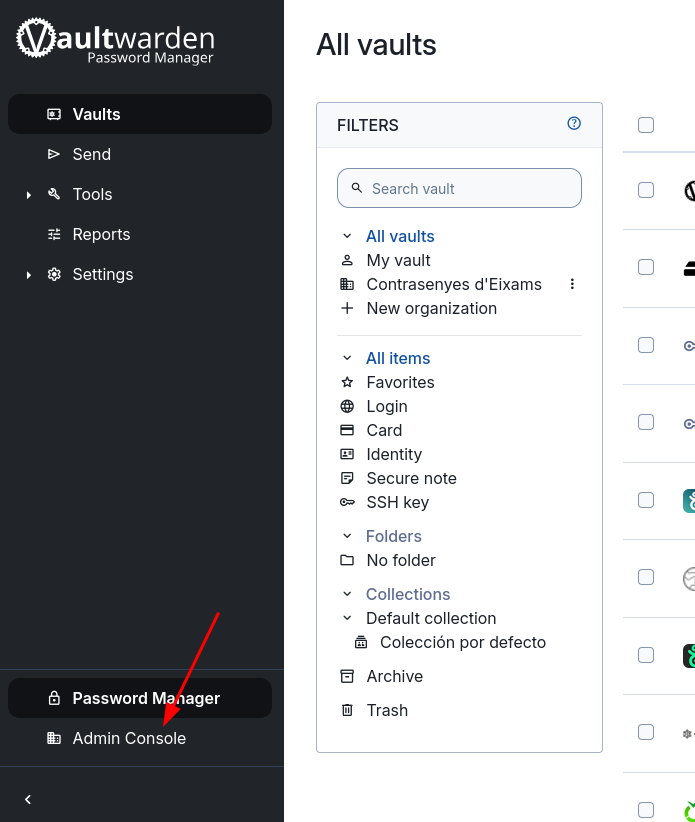Filter items by Favorites
Viewport: 695px width, 822px height.
coord(400,382)
